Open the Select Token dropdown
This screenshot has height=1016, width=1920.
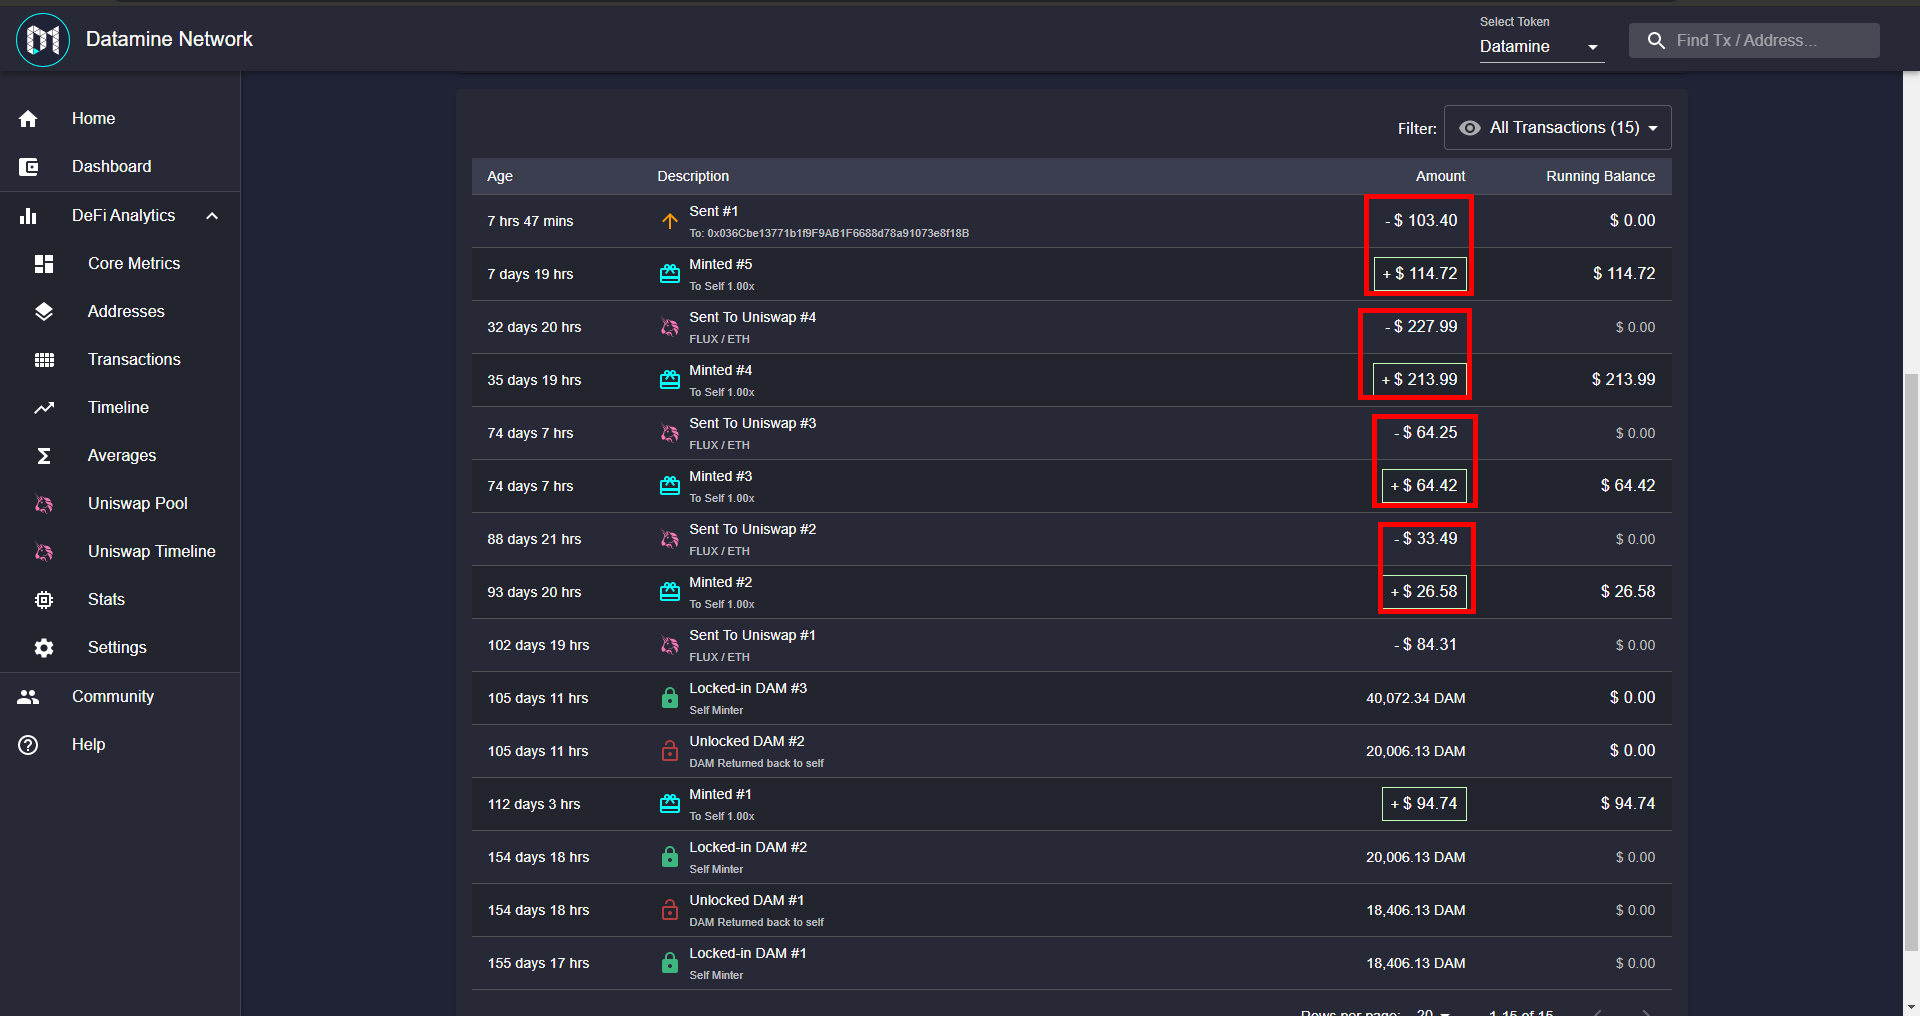pyautogui.click(x=1542, y=47)
